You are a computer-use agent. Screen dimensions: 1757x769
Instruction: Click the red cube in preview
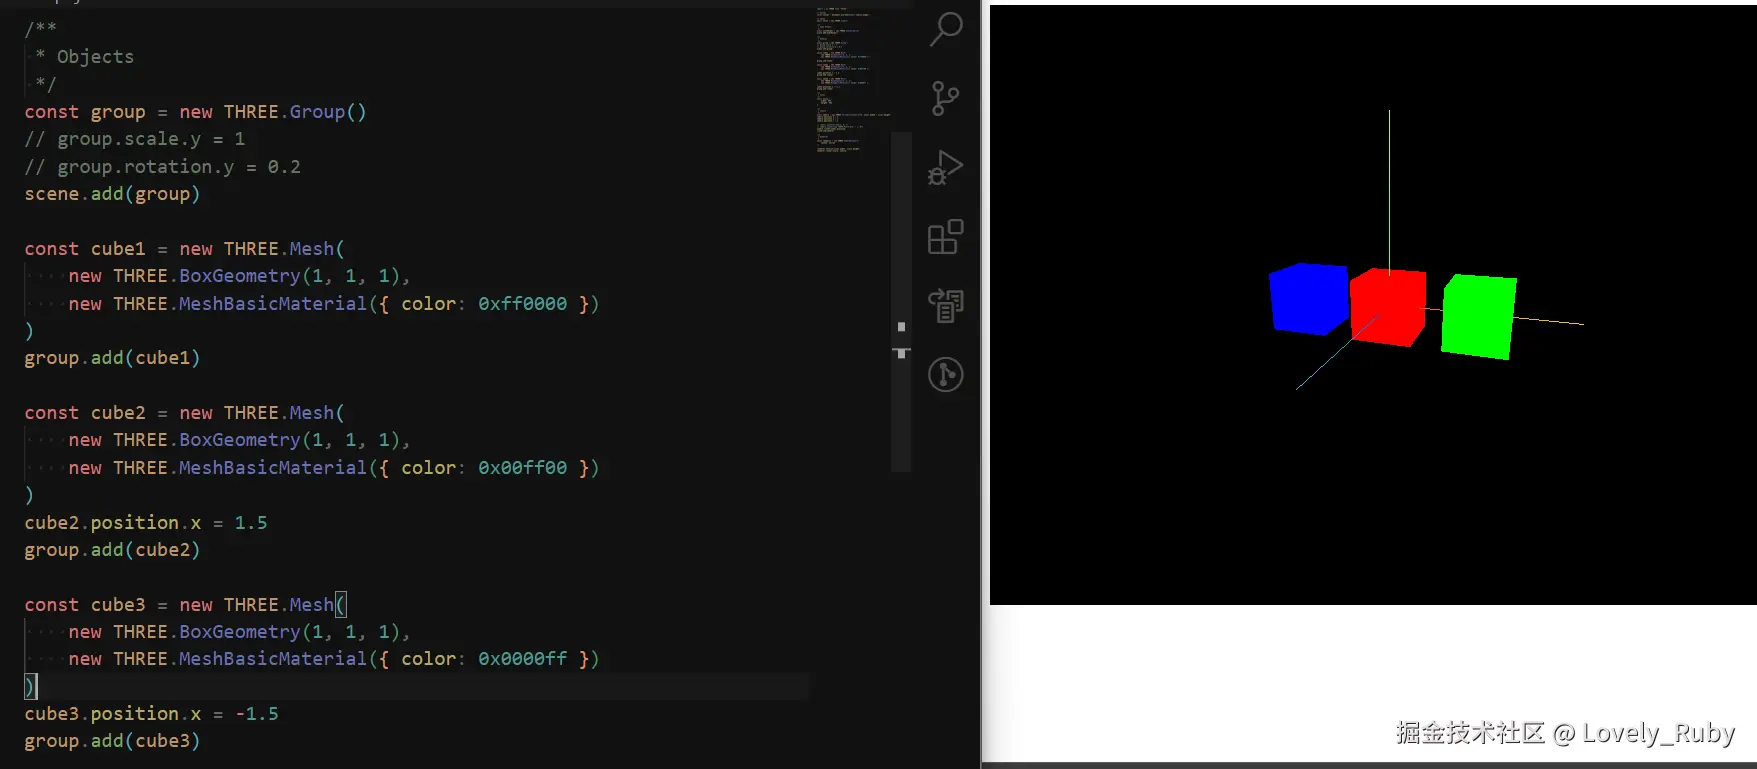(x=1390, y=306)
